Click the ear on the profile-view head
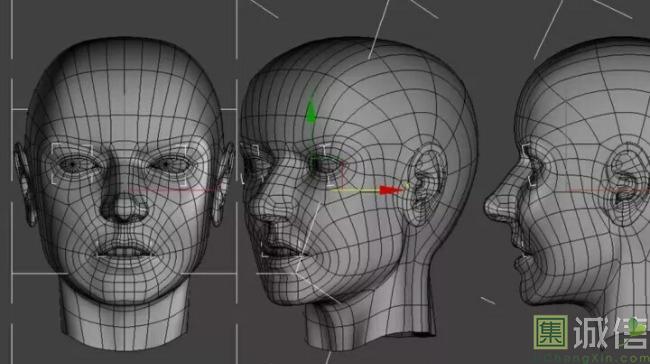650x364 pixels. 627,183
